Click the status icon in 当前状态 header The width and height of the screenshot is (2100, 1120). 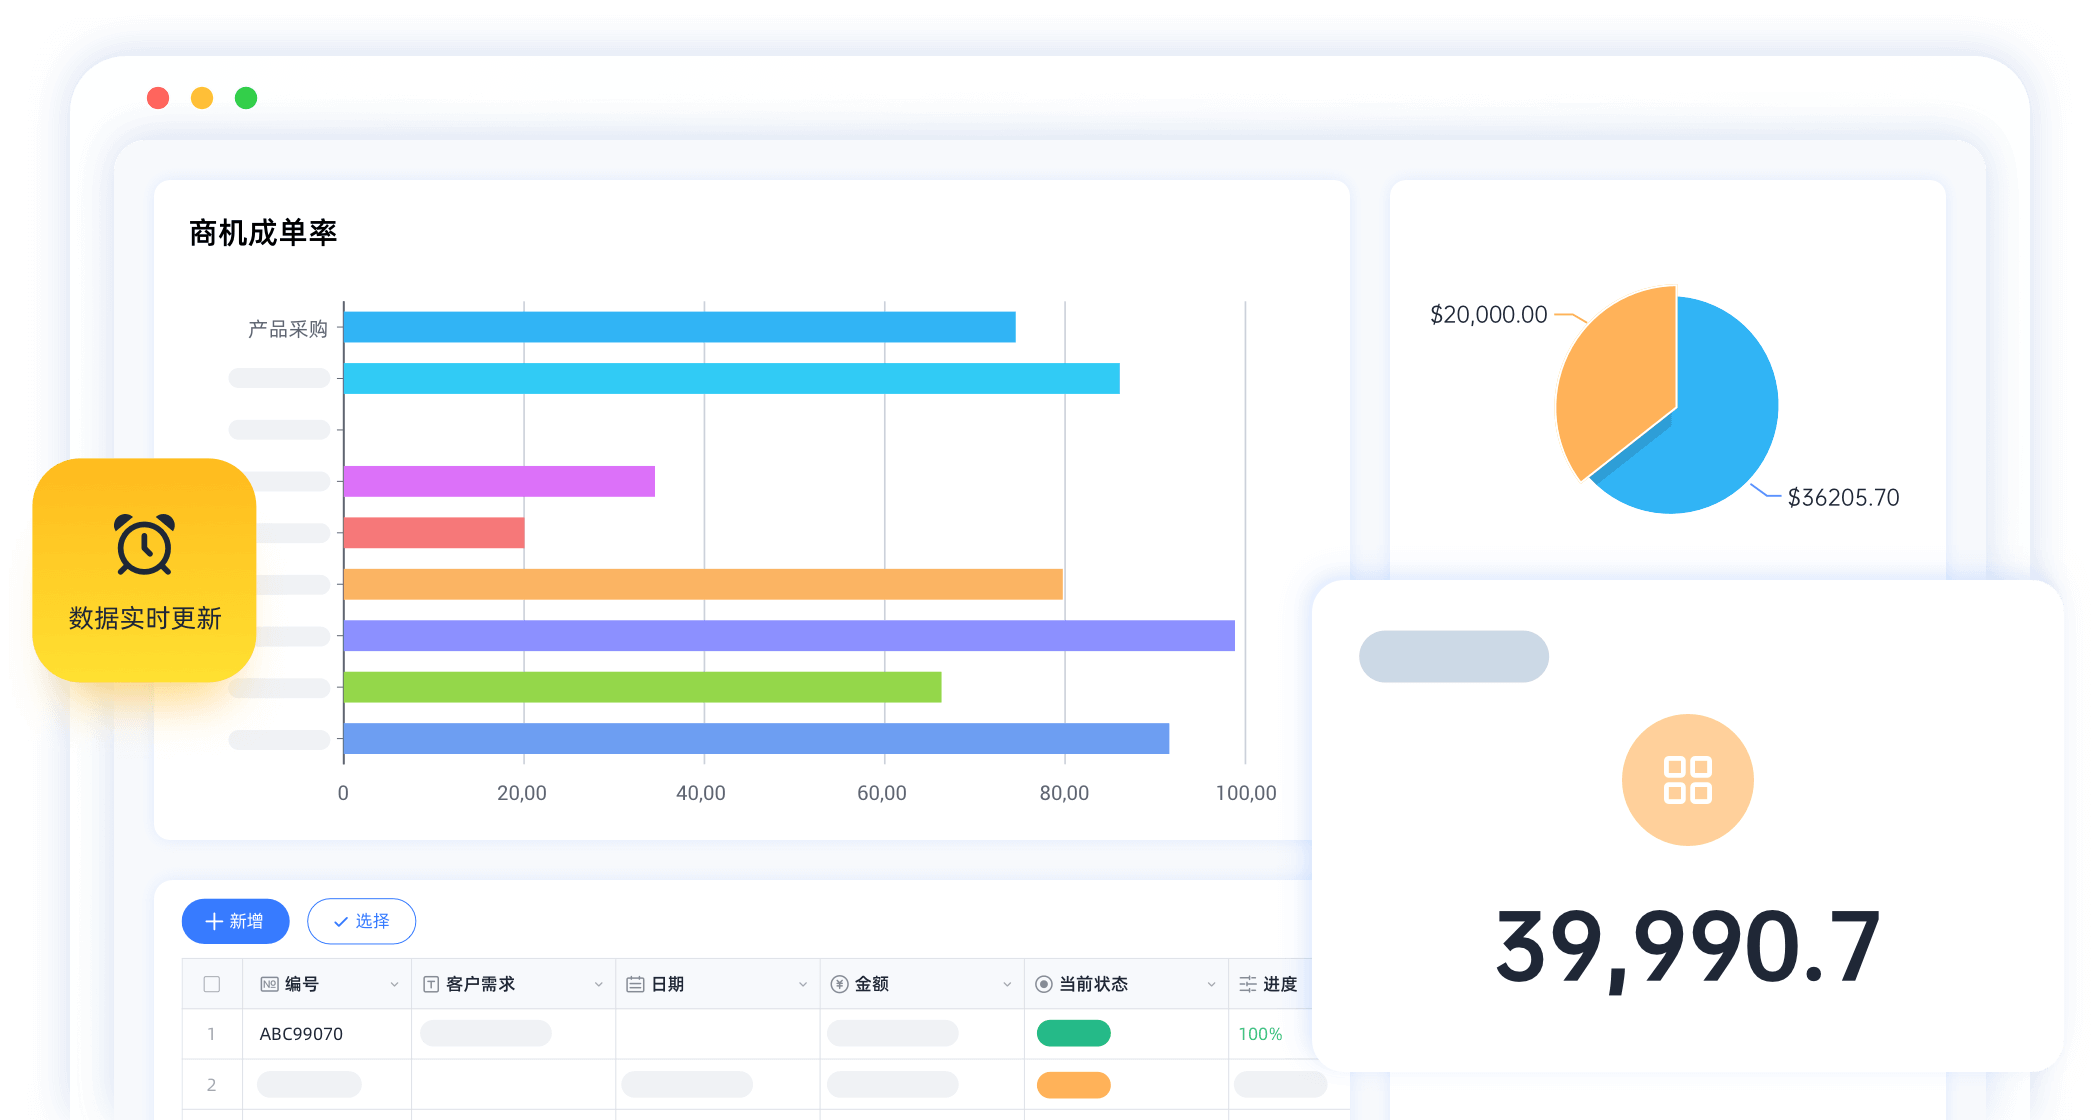coord(1043,984)
